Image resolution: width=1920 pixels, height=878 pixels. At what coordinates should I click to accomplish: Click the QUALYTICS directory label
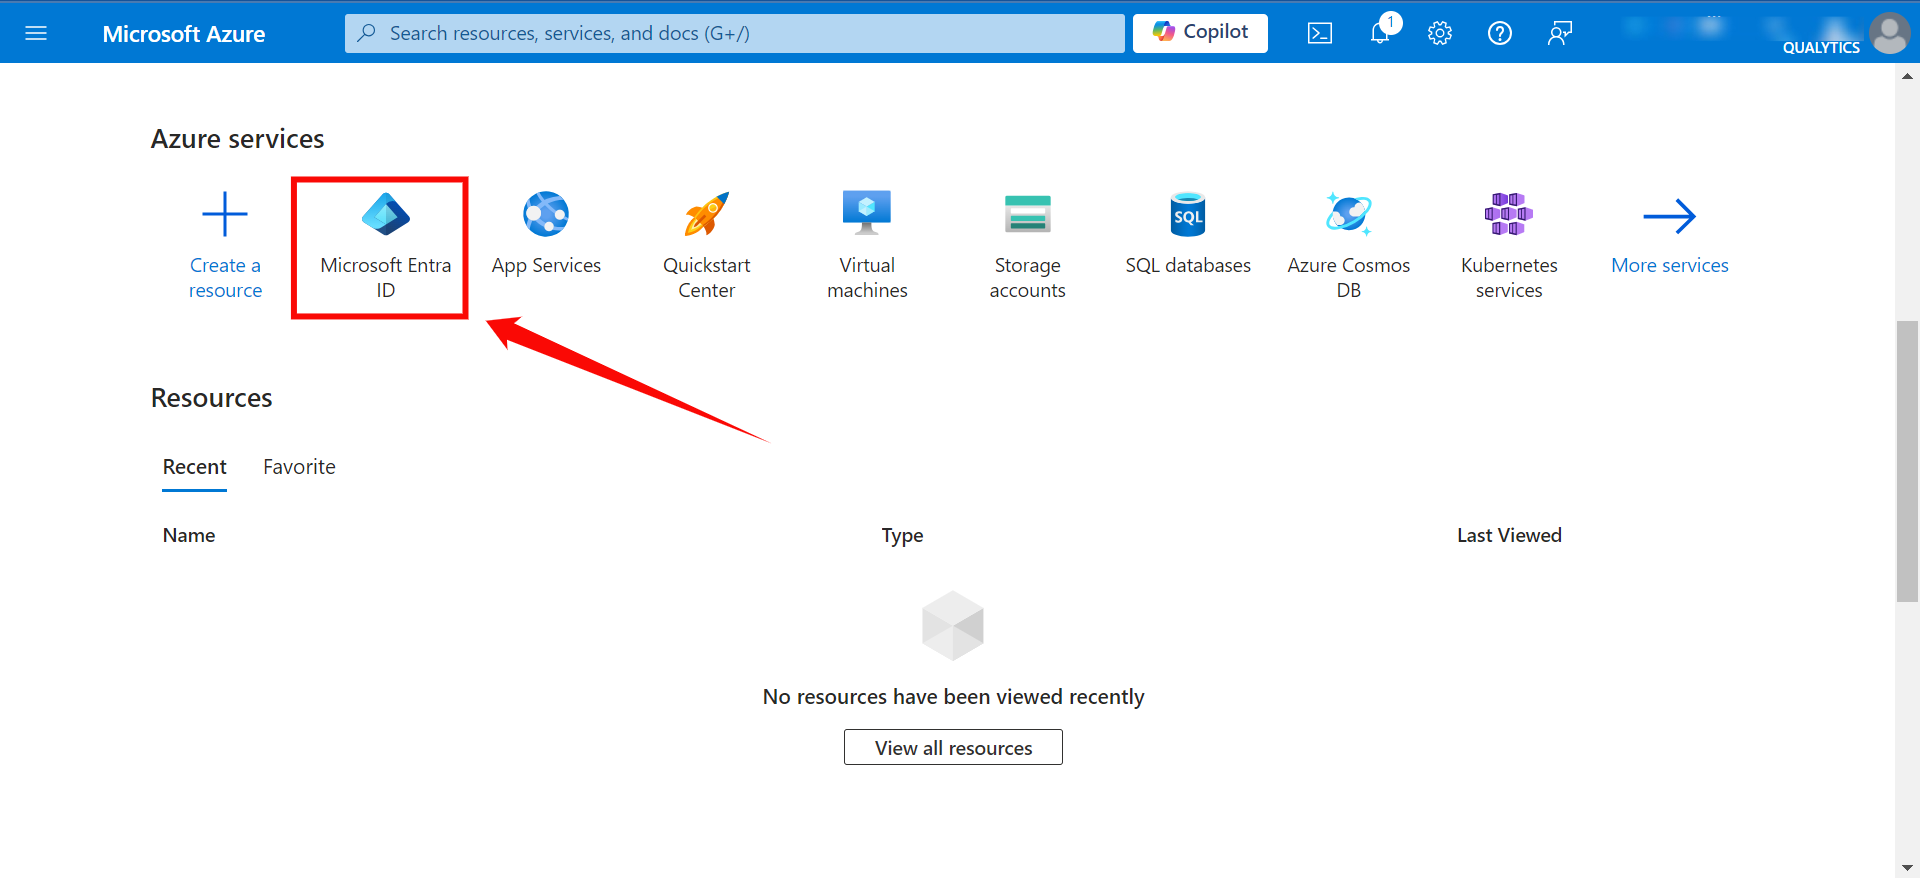1821,47
